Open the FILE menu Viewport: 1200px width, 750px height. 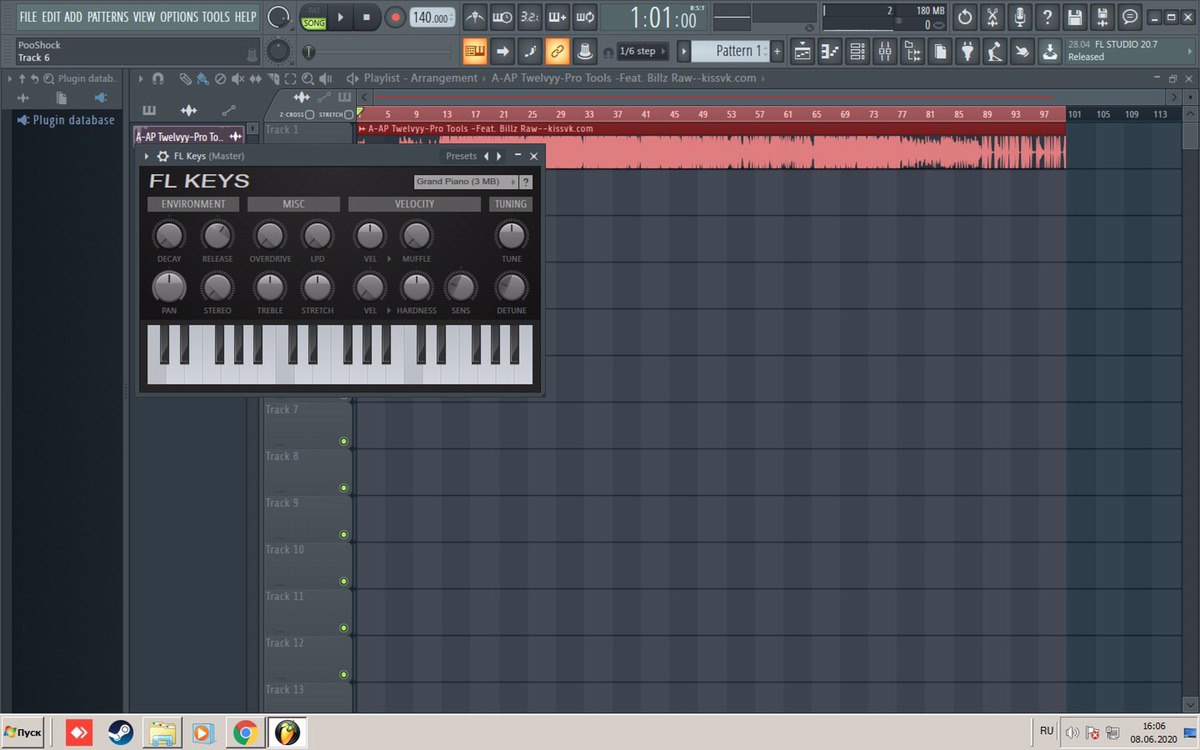(x=28, y=17)
